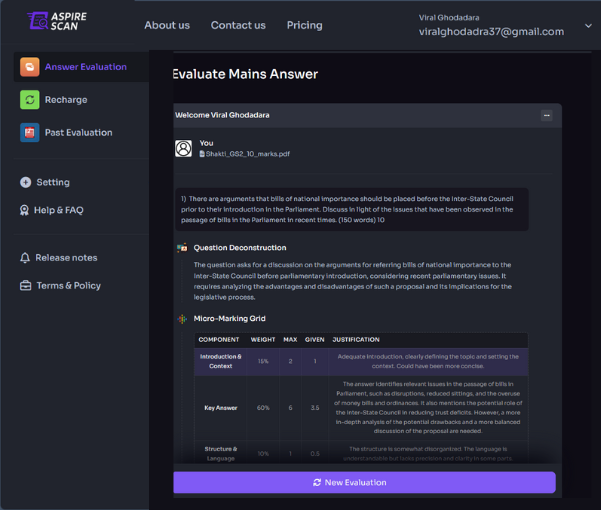Expand the account dropdown chevron
The width and height of the screenshot is (601, 510).
coord(587,26)
